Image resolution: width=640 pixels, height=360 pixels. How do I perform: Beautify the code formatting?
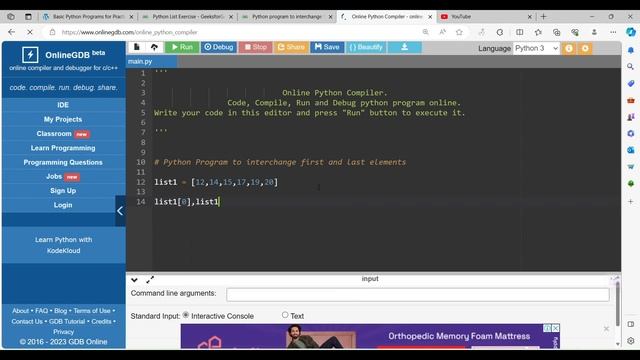point(366,47)
